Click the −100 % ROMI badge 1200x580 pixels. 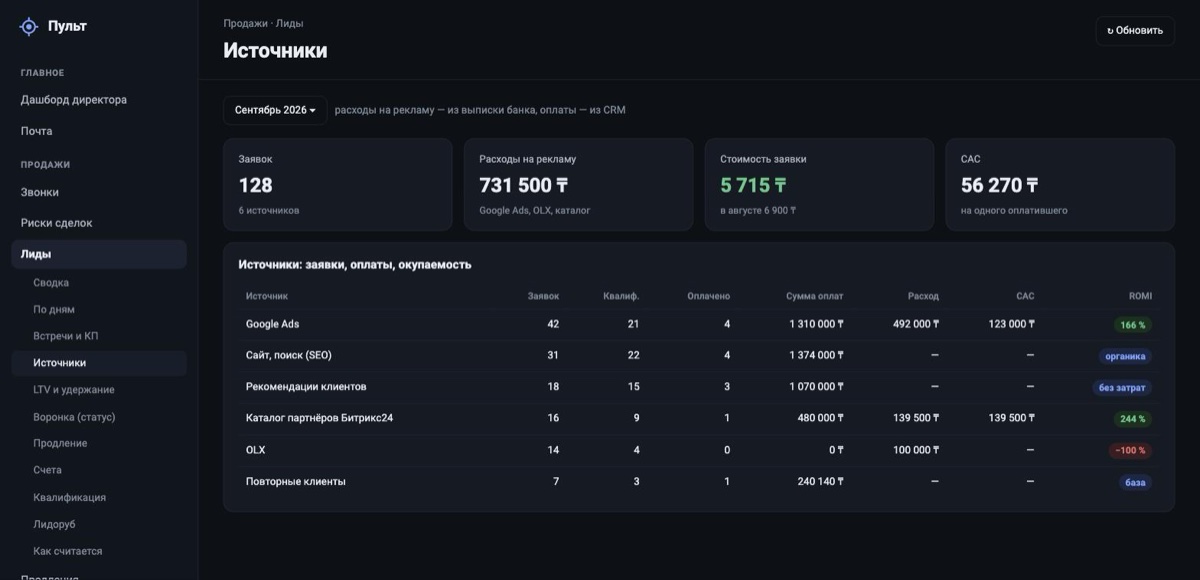tap(1131, 450)
